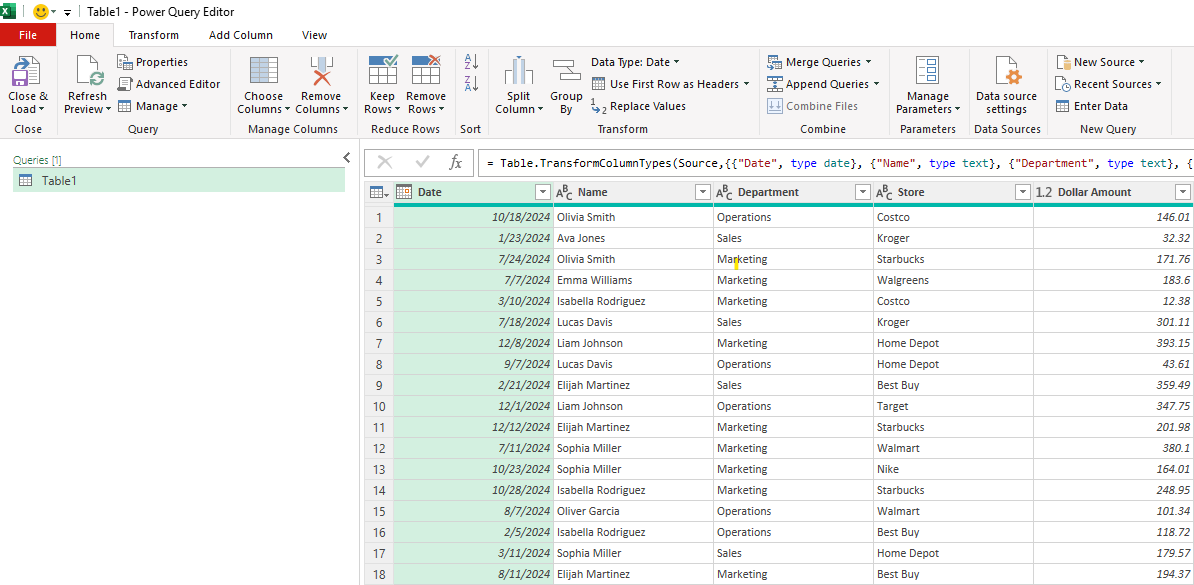The height and width of the screenshot is (585, 1194).
Task: Expand the New Source dropdown
Action: (1100, 62)
